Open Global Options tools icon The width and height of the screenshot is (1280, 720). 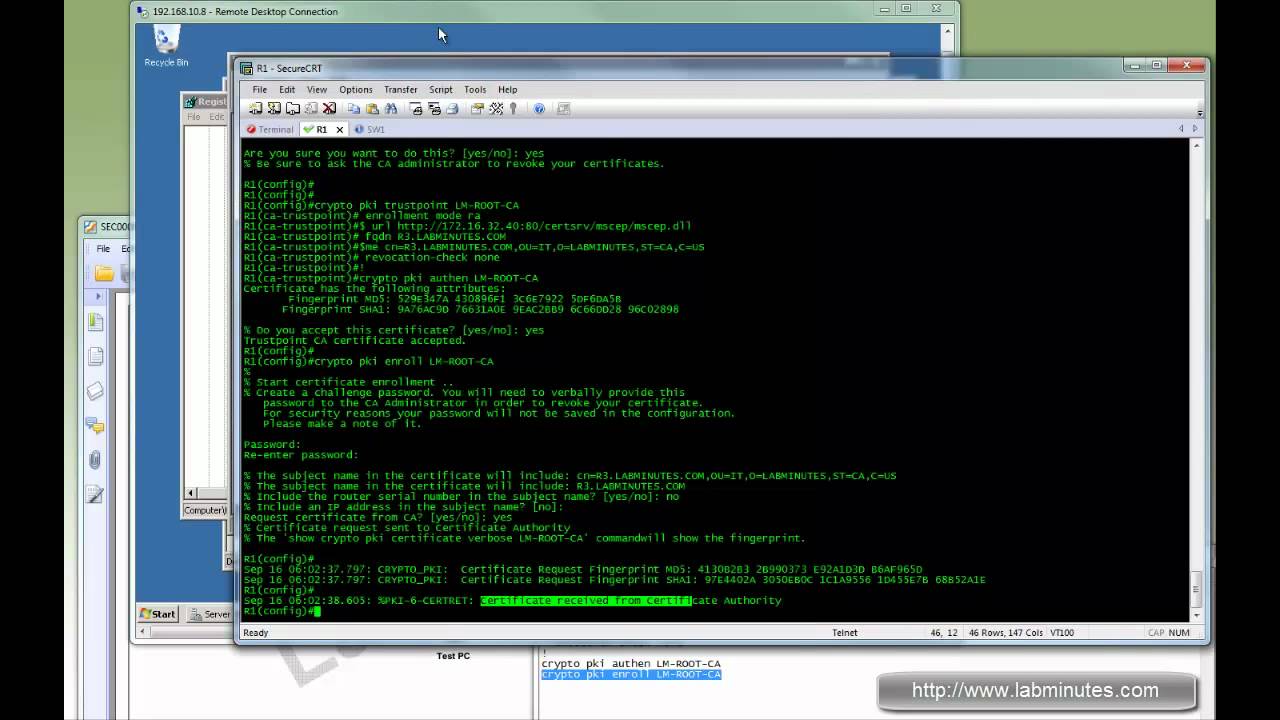coord(496,108)
